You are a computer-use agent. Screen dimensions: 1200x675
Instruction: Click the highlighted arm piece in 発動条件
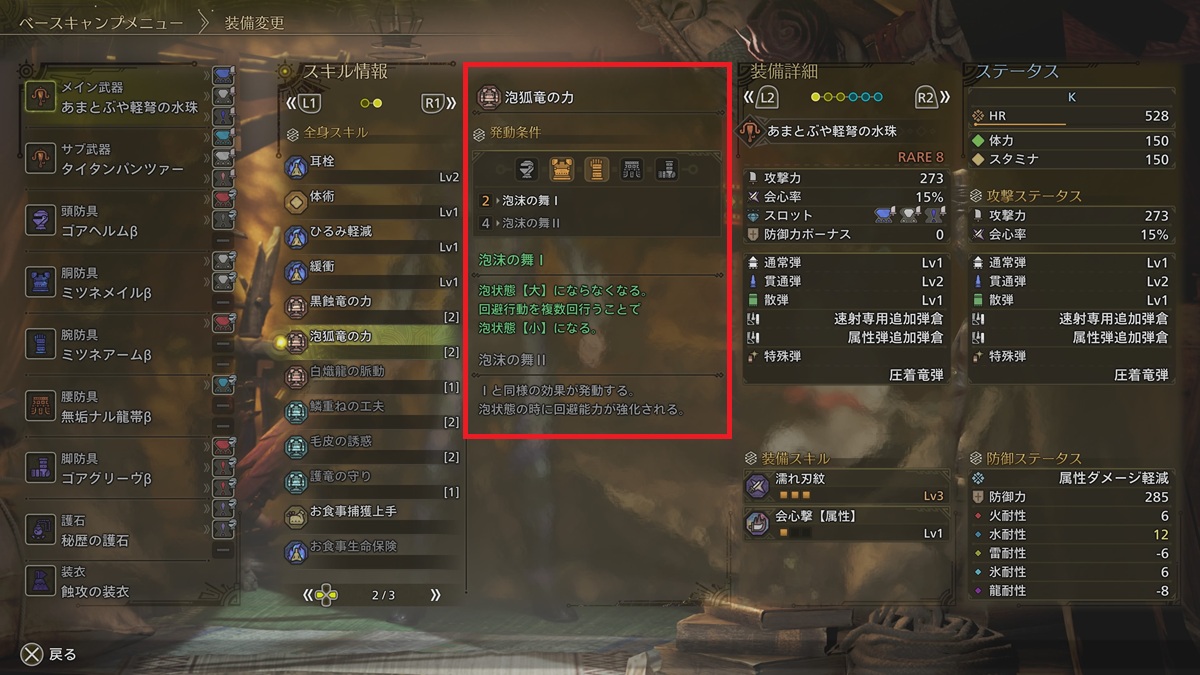click(x=596, y=169)
